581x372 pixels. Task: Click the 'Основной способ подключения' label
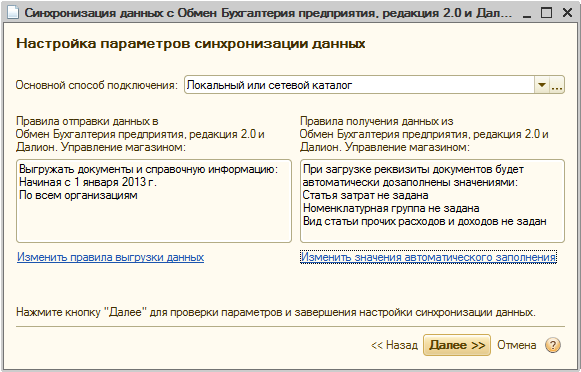point(97,85)
